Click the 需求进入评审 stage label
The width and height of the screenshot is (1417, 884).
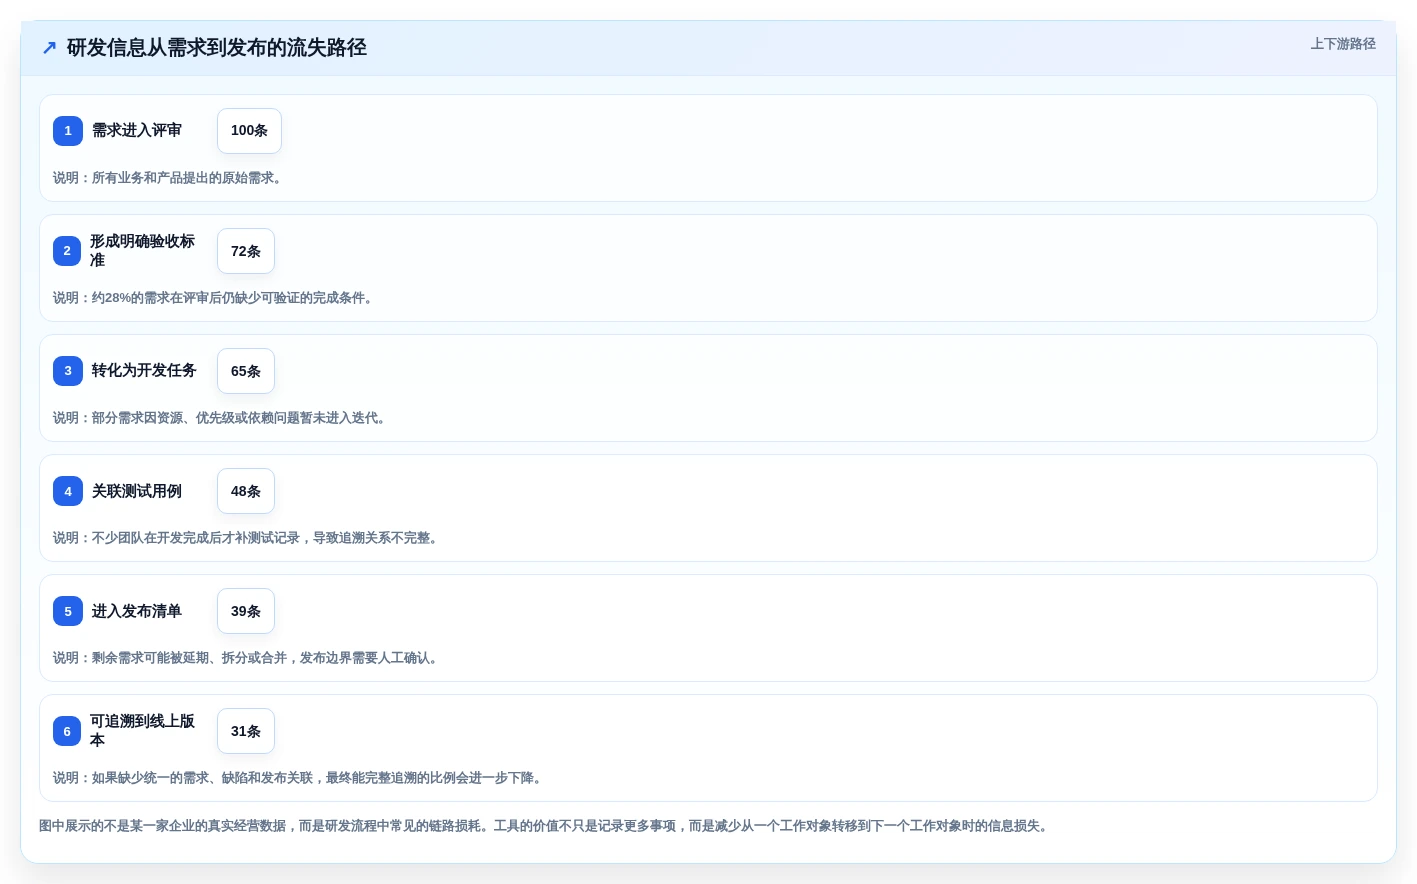click(x=137, y=130)
